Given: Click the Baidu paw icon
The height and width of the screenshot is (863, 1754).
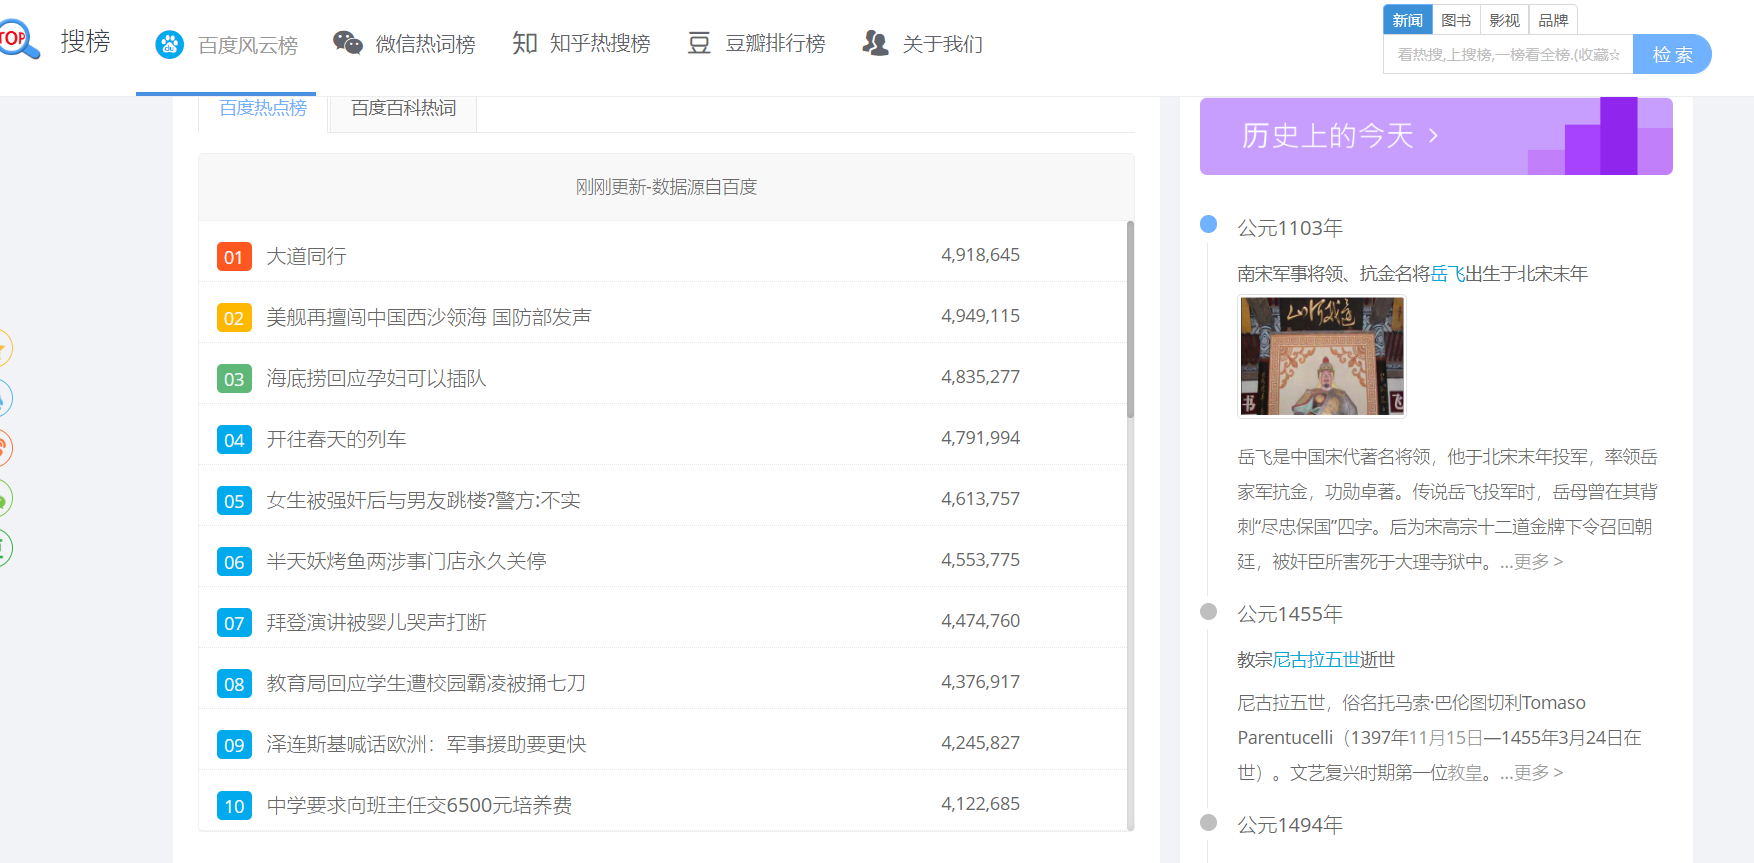Looking at the screenshot, I should (170, 45).
